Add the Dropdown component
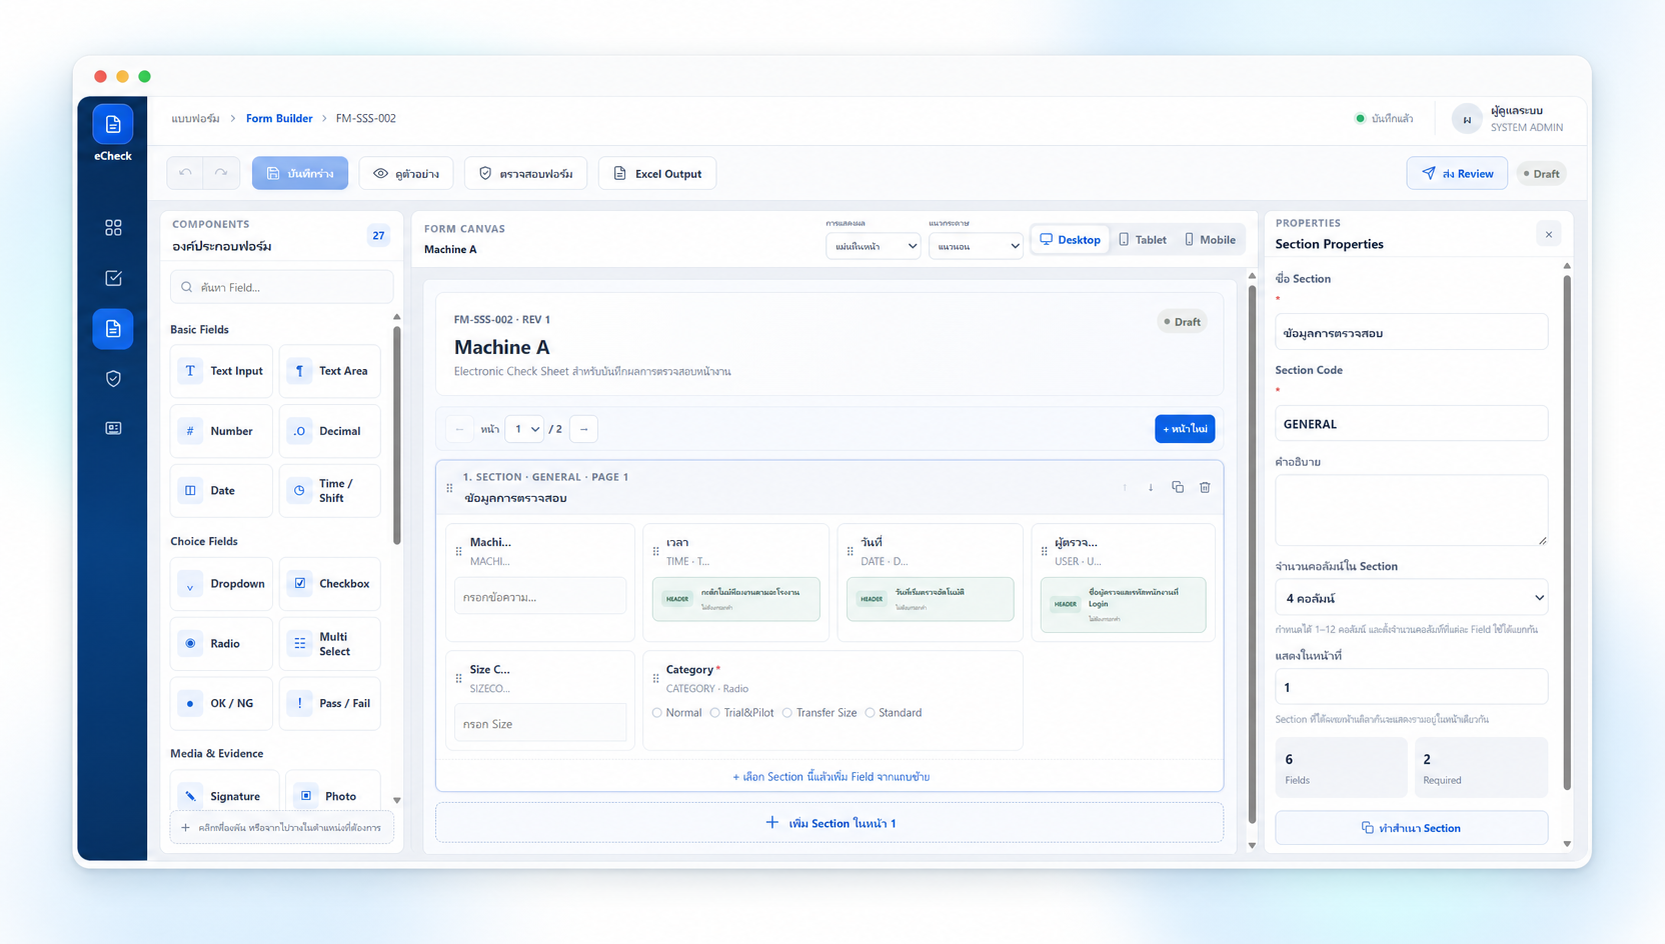Image resolution: width=1665 pixels, height=944 pixels. (221, 584)
